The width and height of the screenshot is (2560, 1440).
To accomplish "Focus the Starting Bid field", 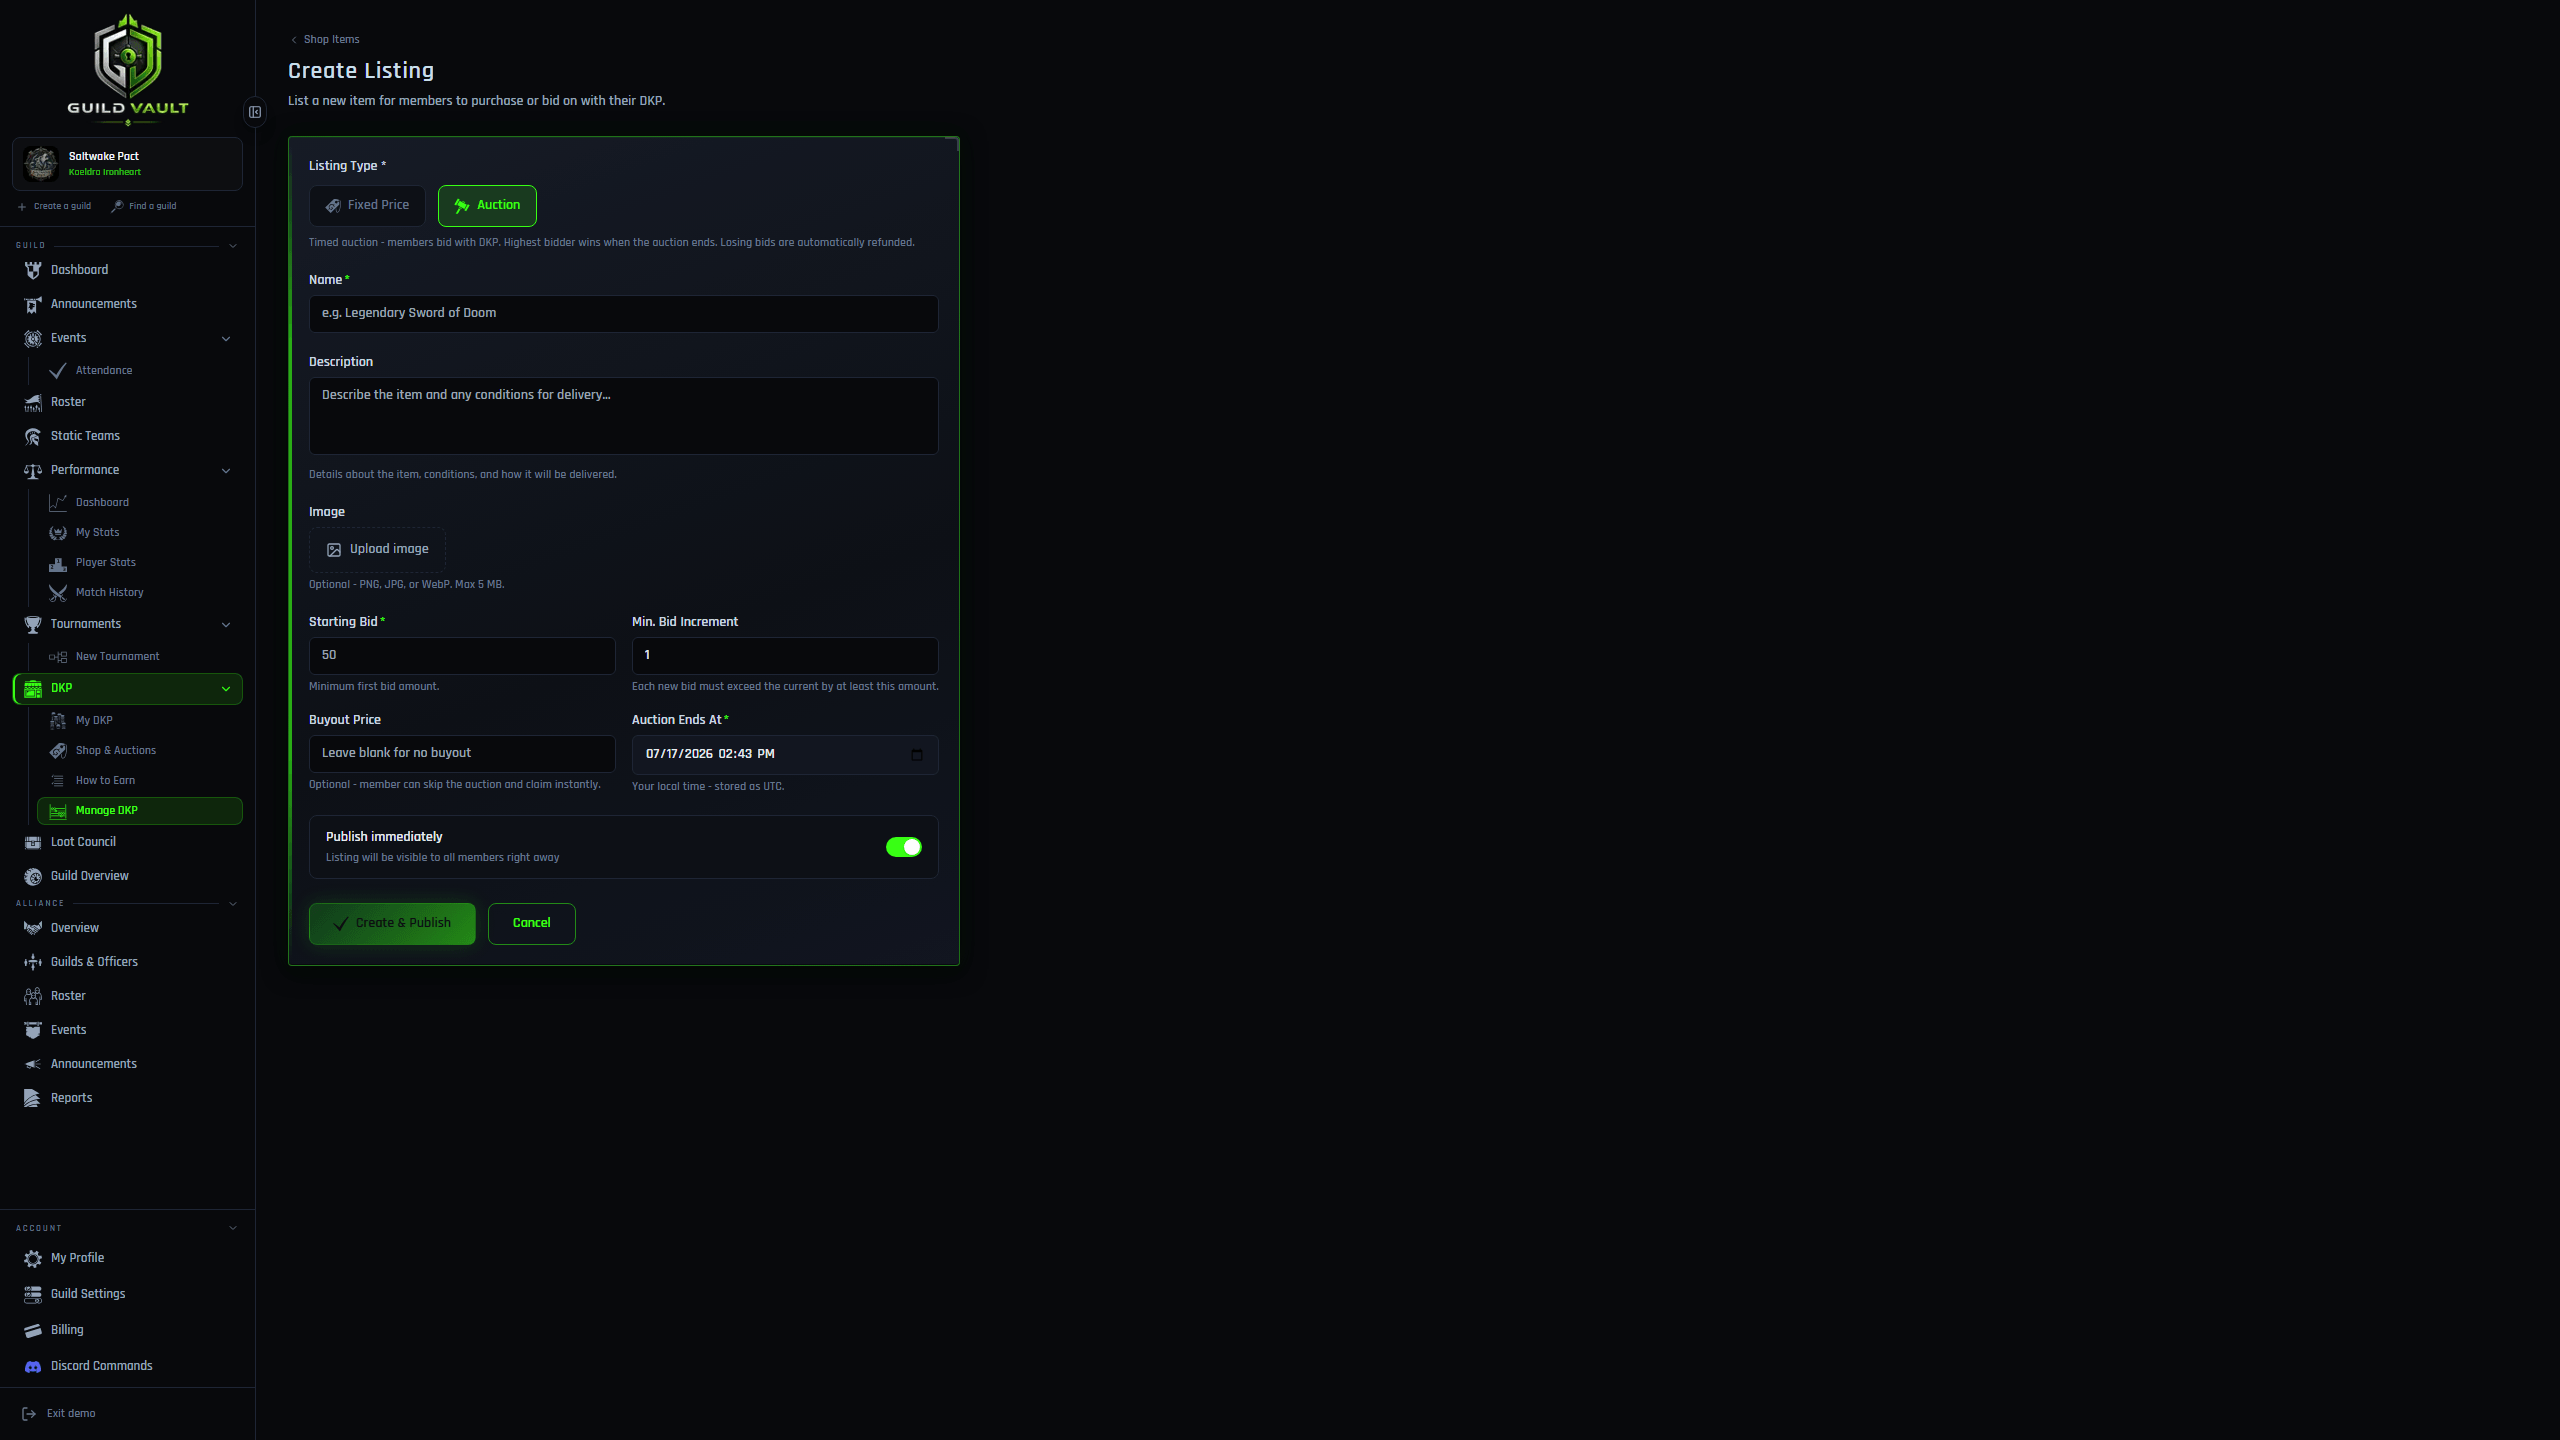I will click(x=462, y=656).
